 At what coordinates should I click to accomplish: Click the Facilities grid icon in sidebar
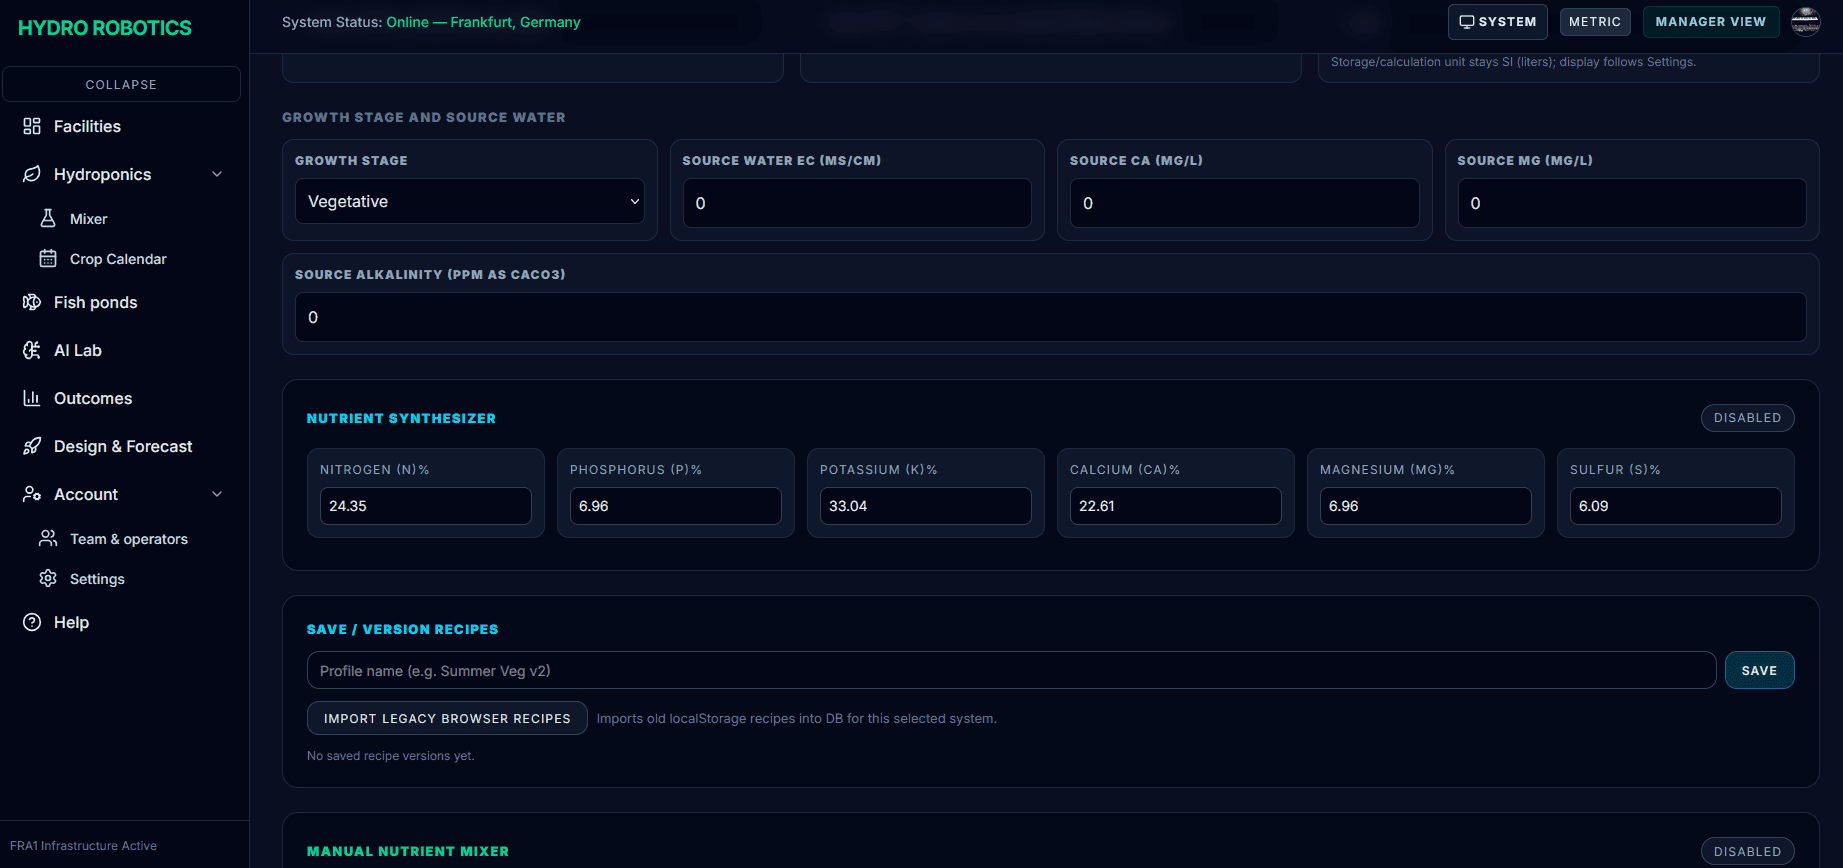pos(32,126)
